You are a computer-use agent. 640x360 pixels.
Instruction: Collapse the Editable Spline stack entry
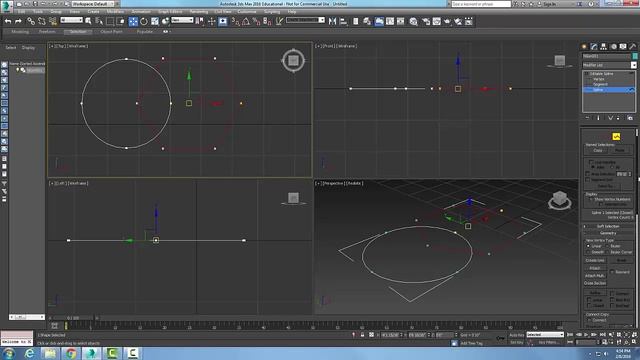tap(587, 73)
